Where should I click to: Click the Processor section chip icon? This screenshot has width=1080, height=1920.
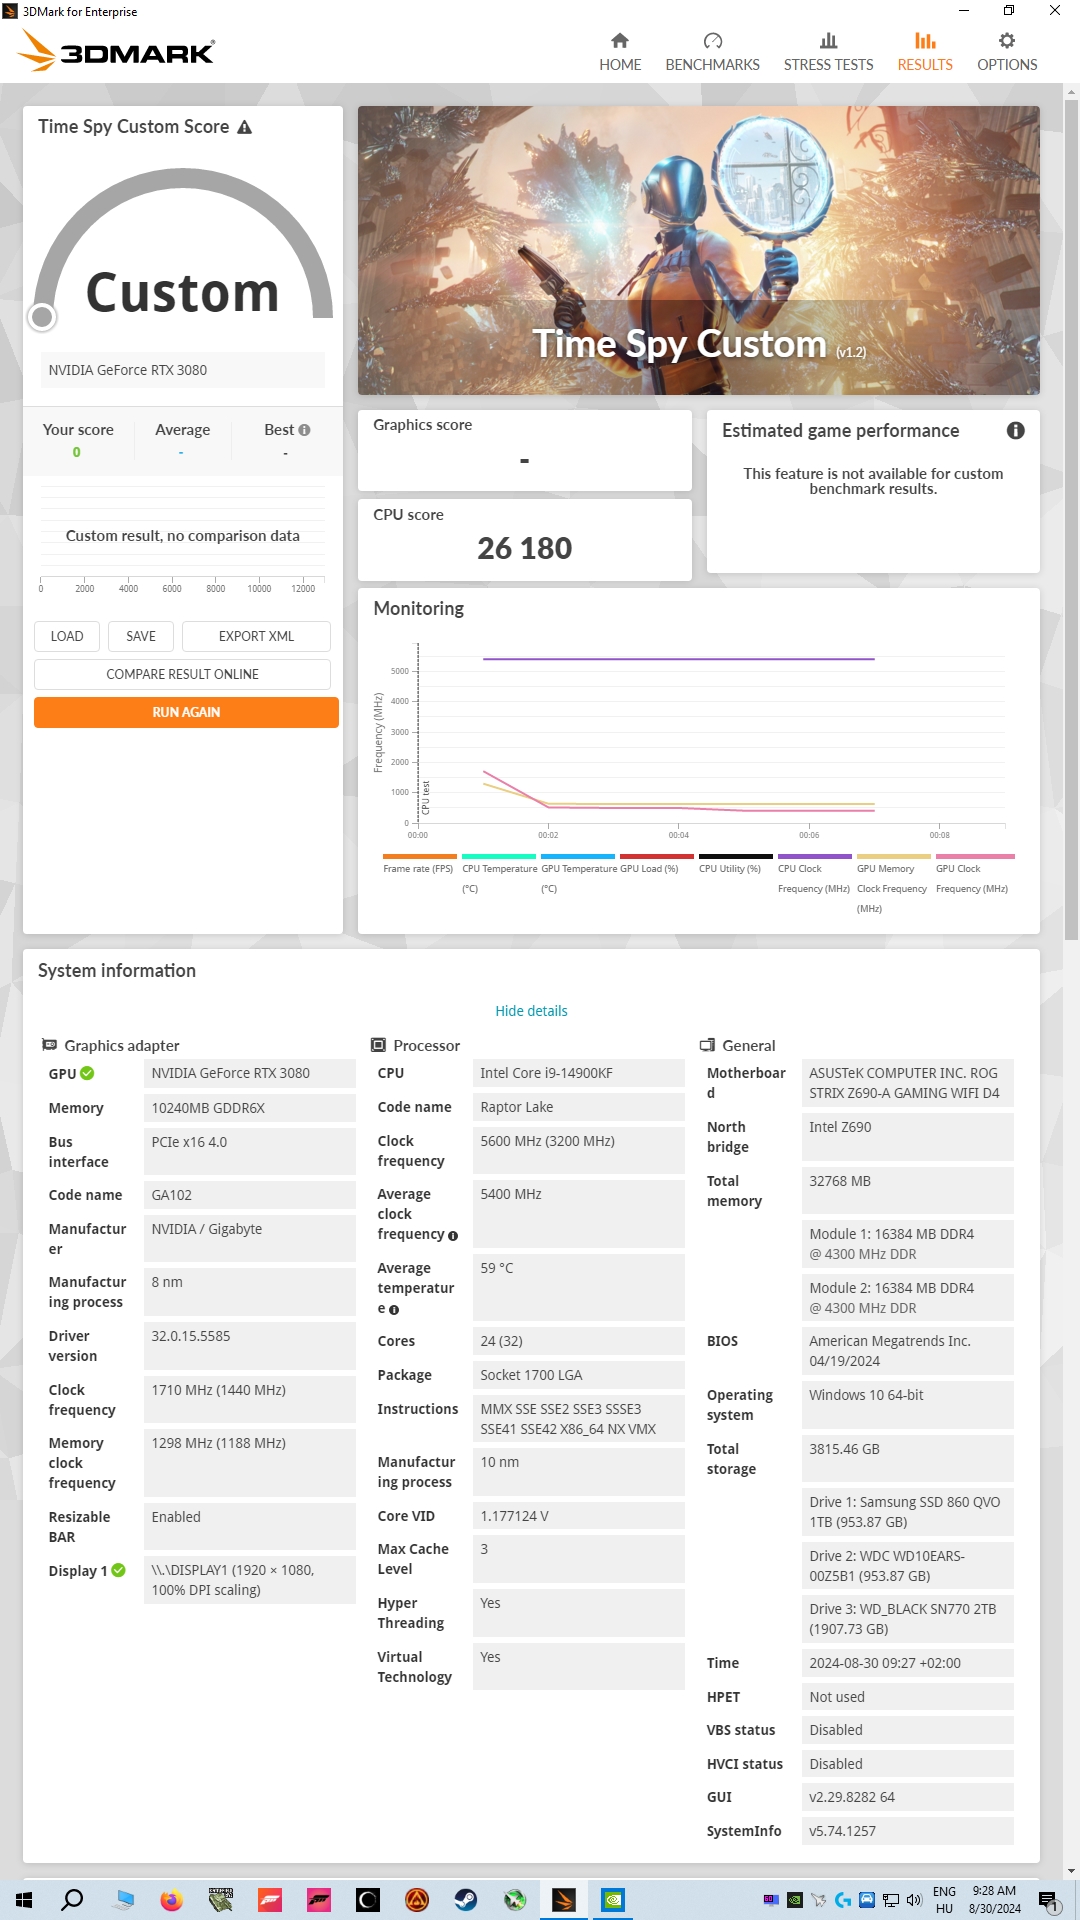pos(378,1045)
